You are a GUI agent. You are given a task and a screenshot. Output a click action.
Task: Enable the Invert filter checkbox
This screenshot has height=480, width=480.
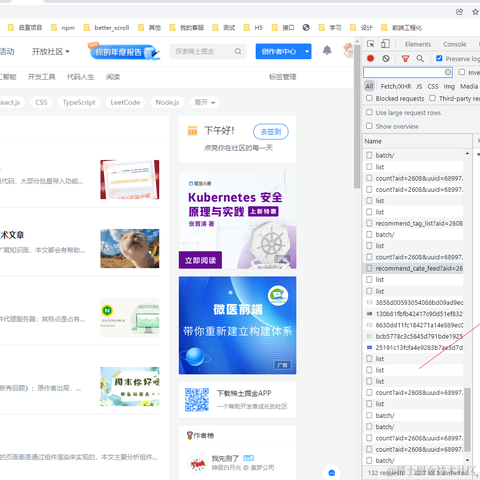(462, 72)
